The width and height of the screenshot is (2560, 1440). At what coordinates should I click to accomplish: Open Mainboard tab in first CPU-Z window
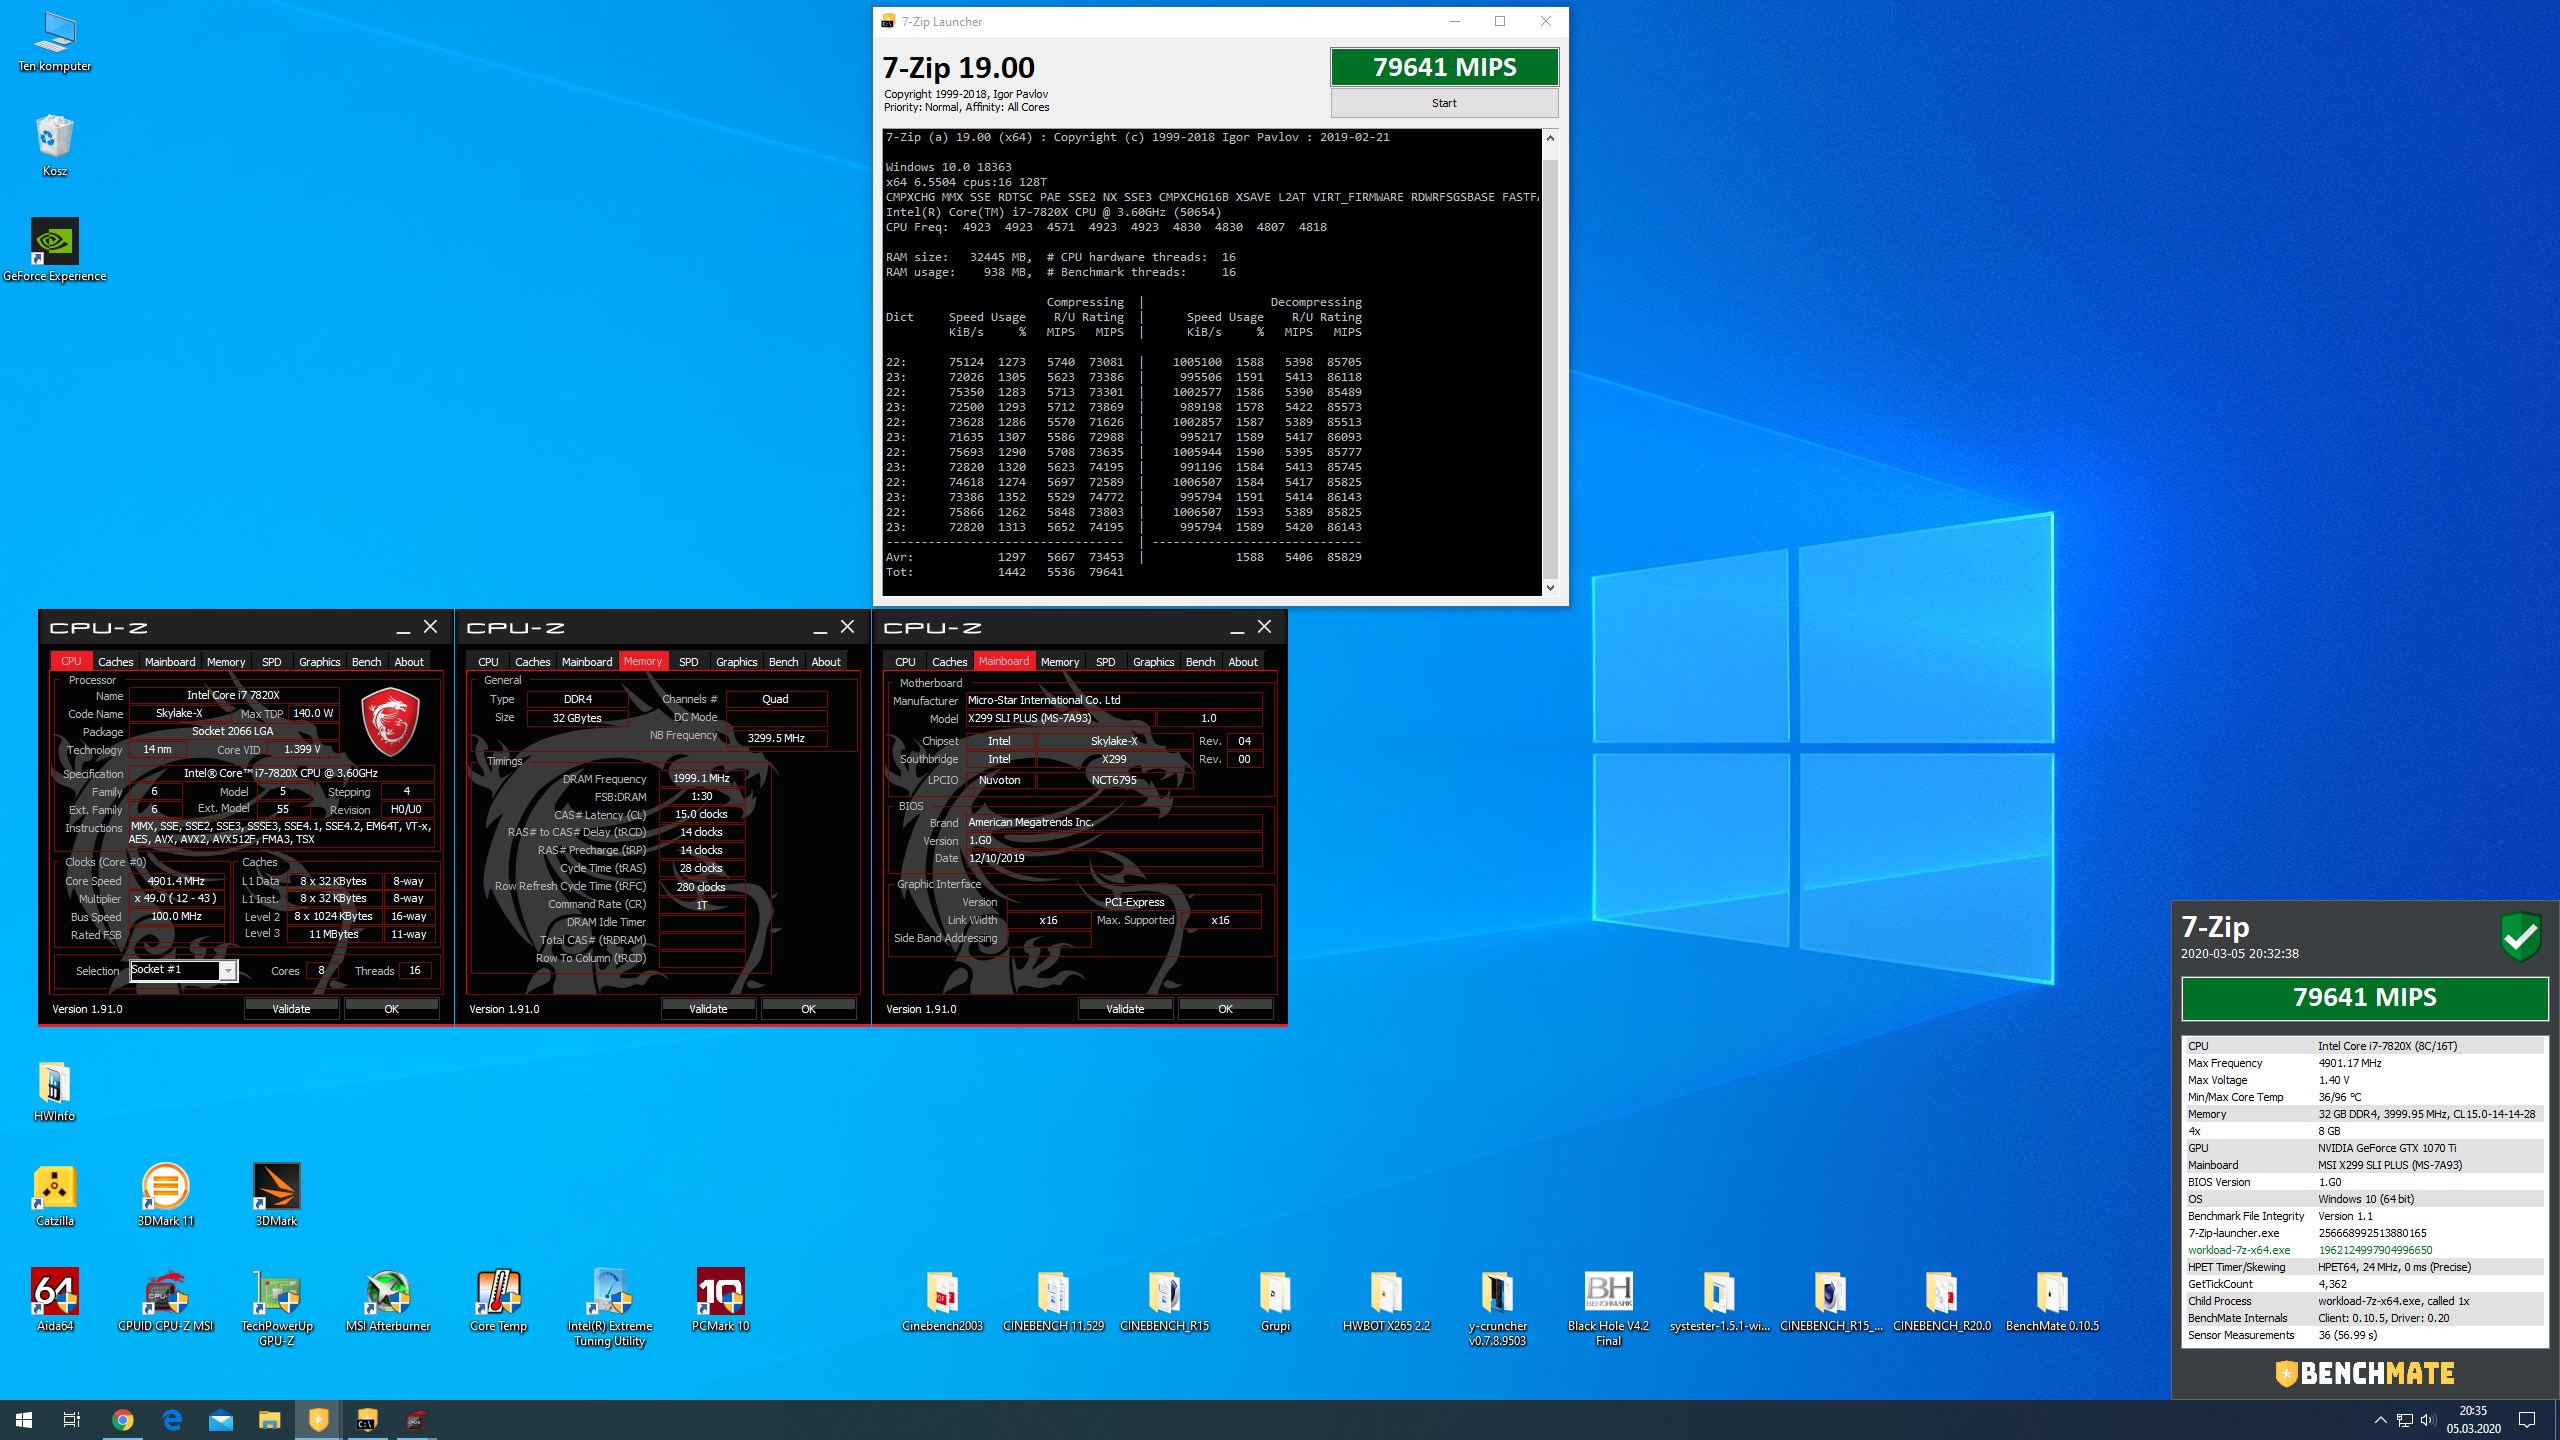(170, 662)
